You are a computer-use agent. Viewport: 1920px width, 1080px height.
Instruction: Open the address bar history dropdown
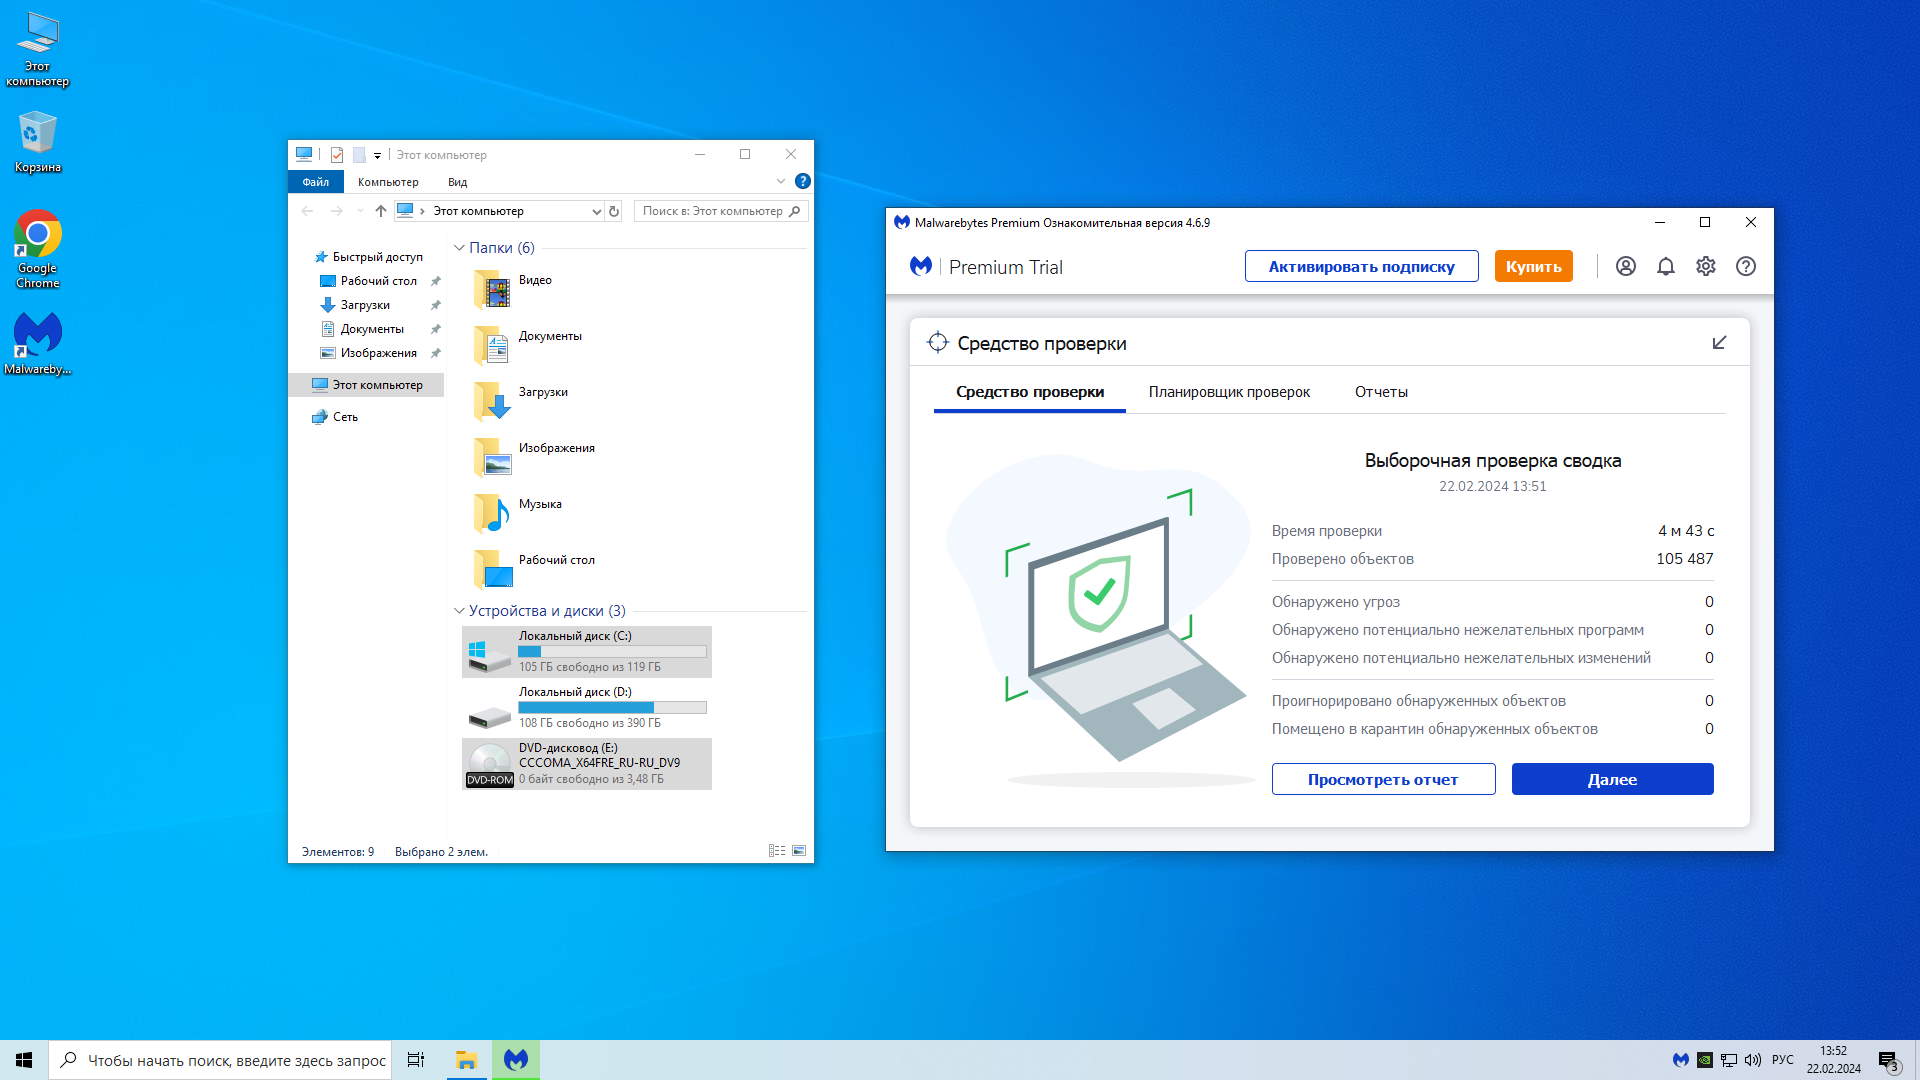pos(596,211)
